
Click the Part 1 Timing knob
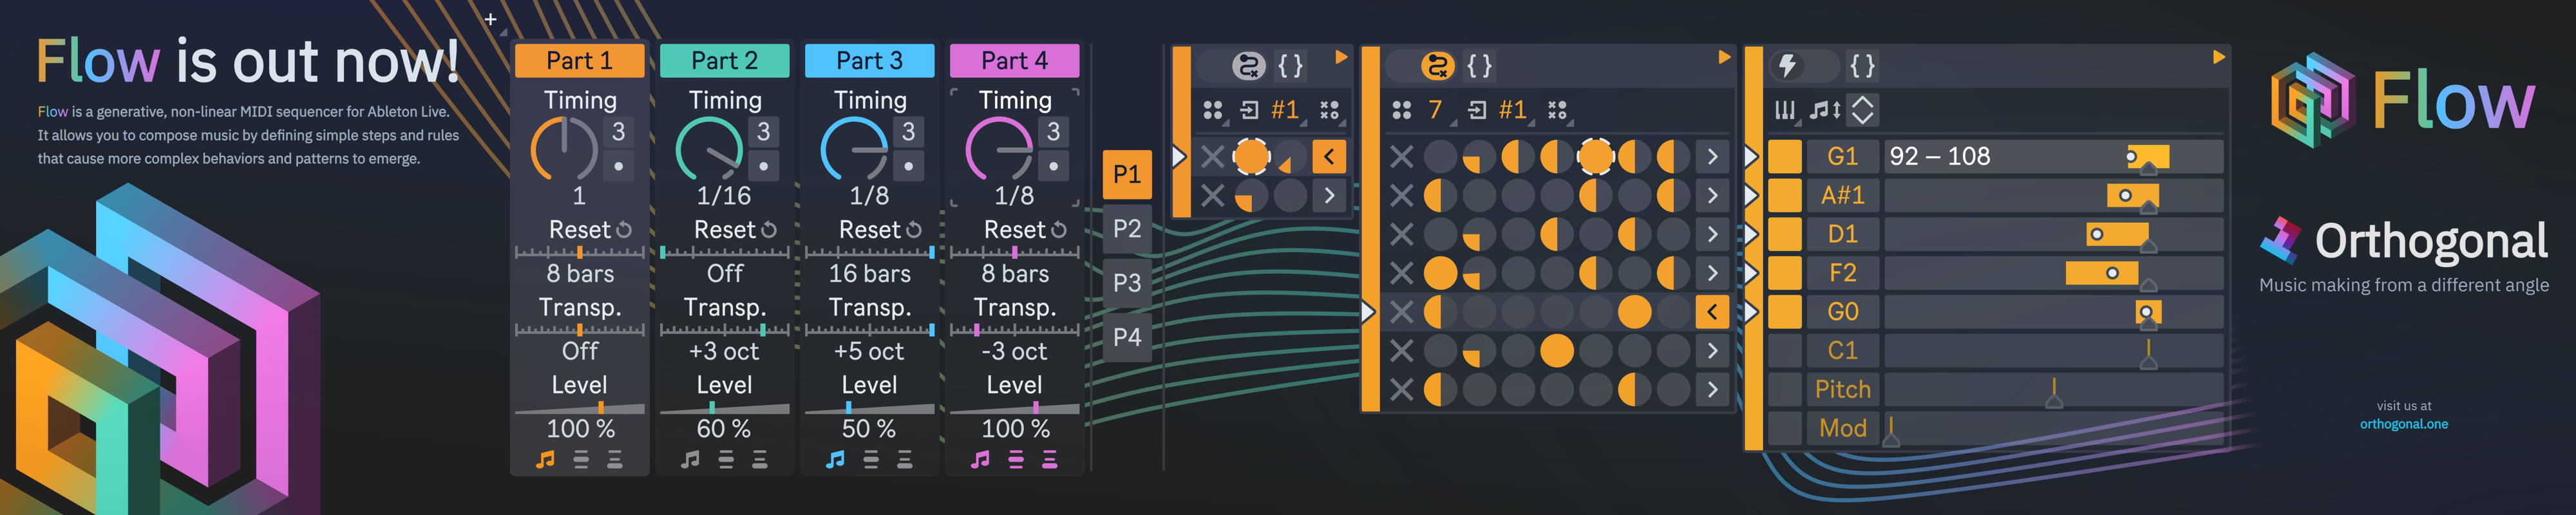pos(564,149)
